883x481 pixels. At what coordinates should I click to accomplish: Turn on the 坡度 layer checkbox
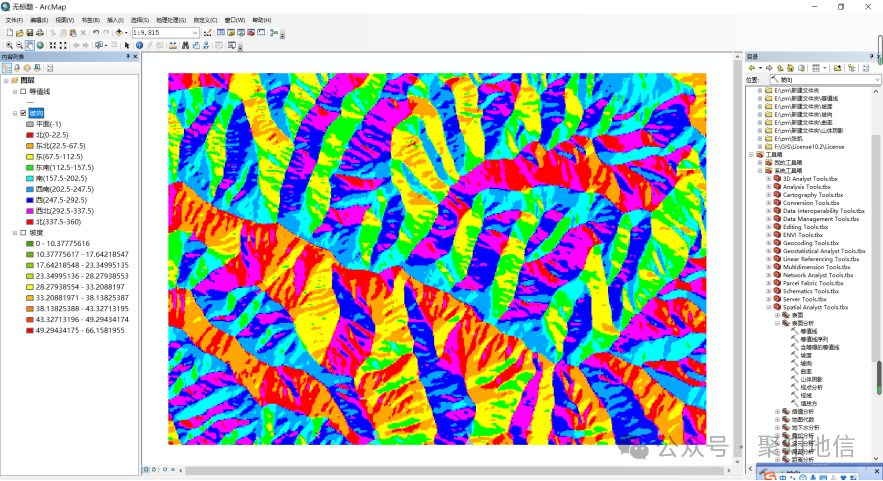[23, 233]
